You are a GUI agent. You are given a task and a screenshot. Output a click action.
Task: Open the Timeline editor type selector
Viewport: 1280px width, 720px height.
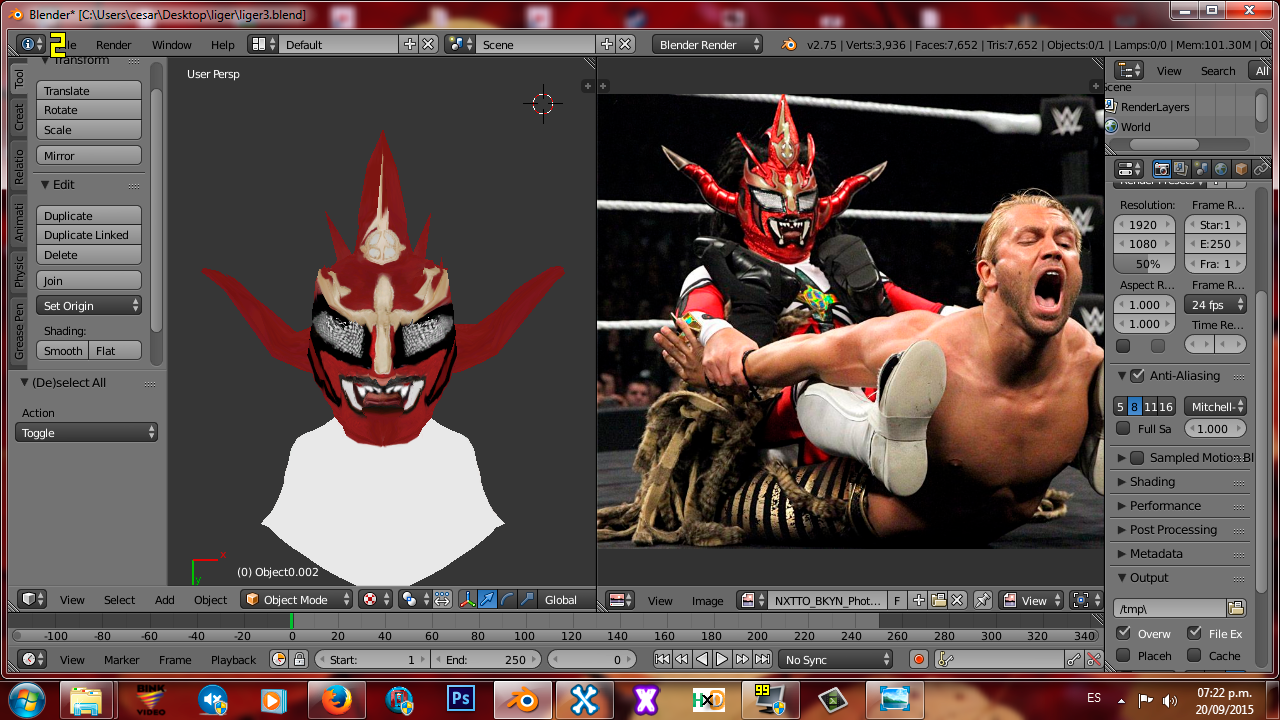point(33,659)
